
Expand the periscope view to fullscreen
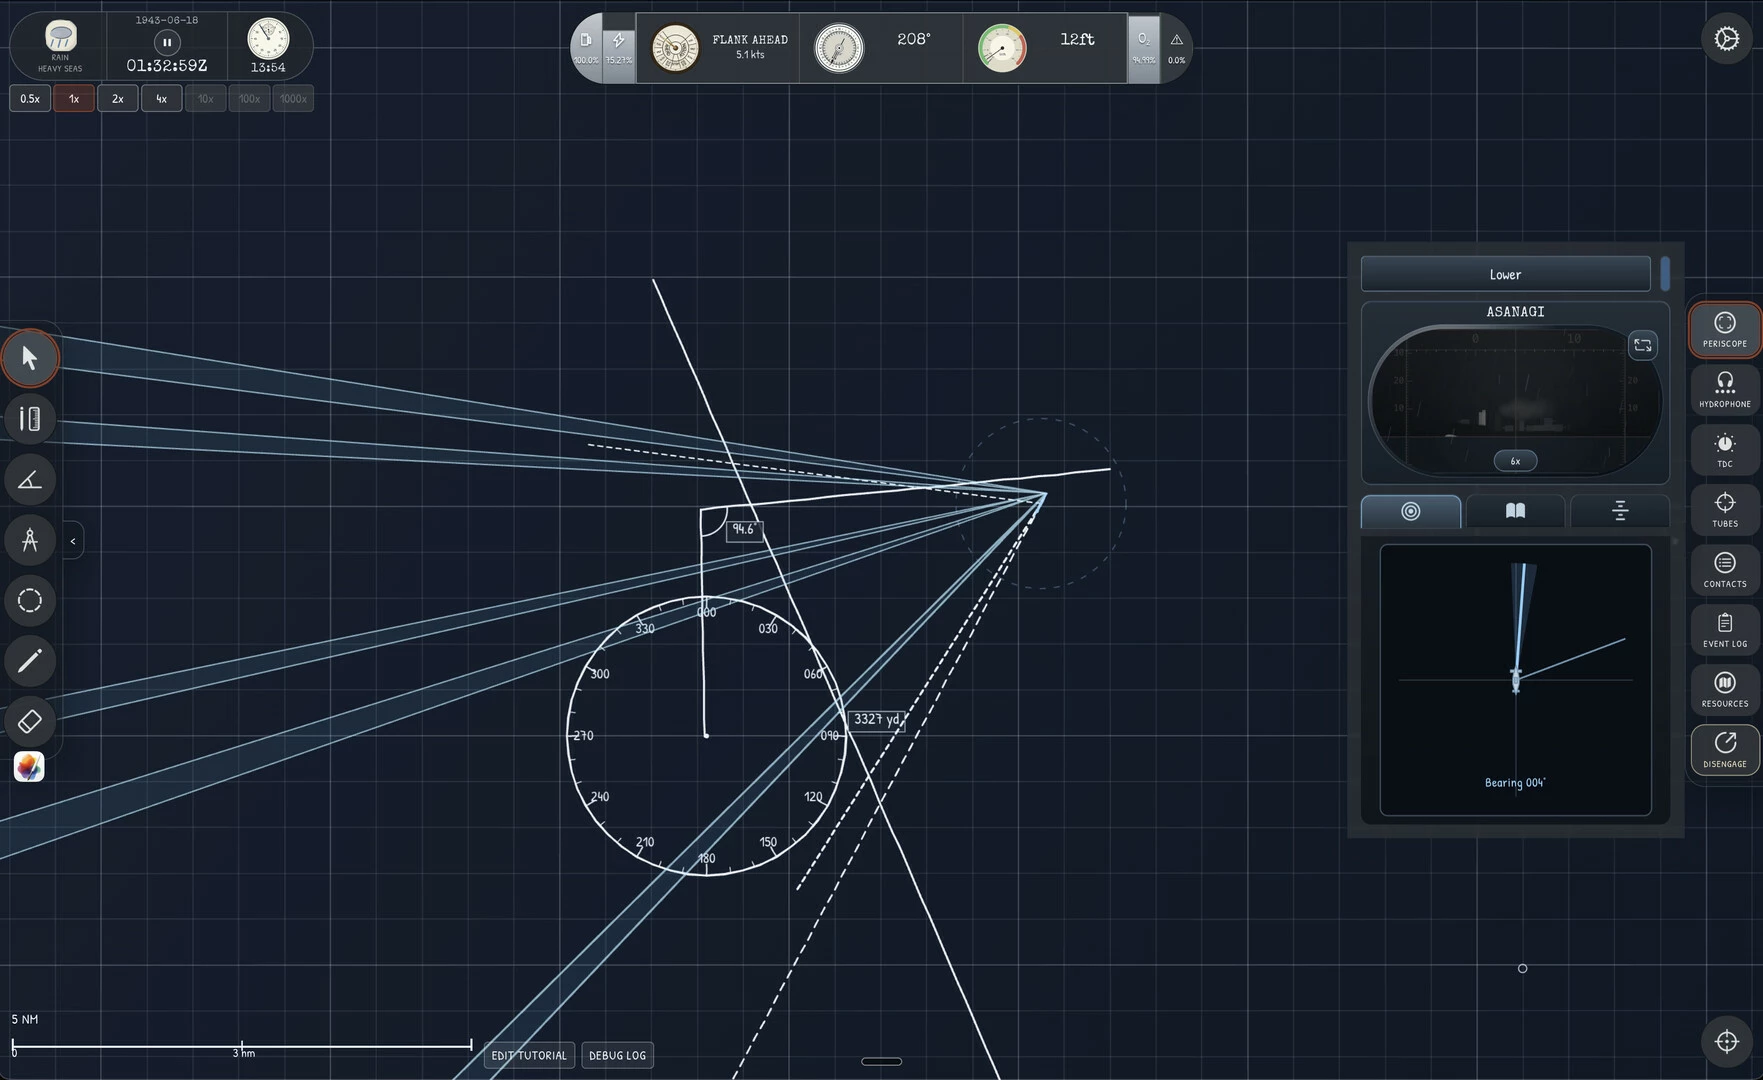1643,345
